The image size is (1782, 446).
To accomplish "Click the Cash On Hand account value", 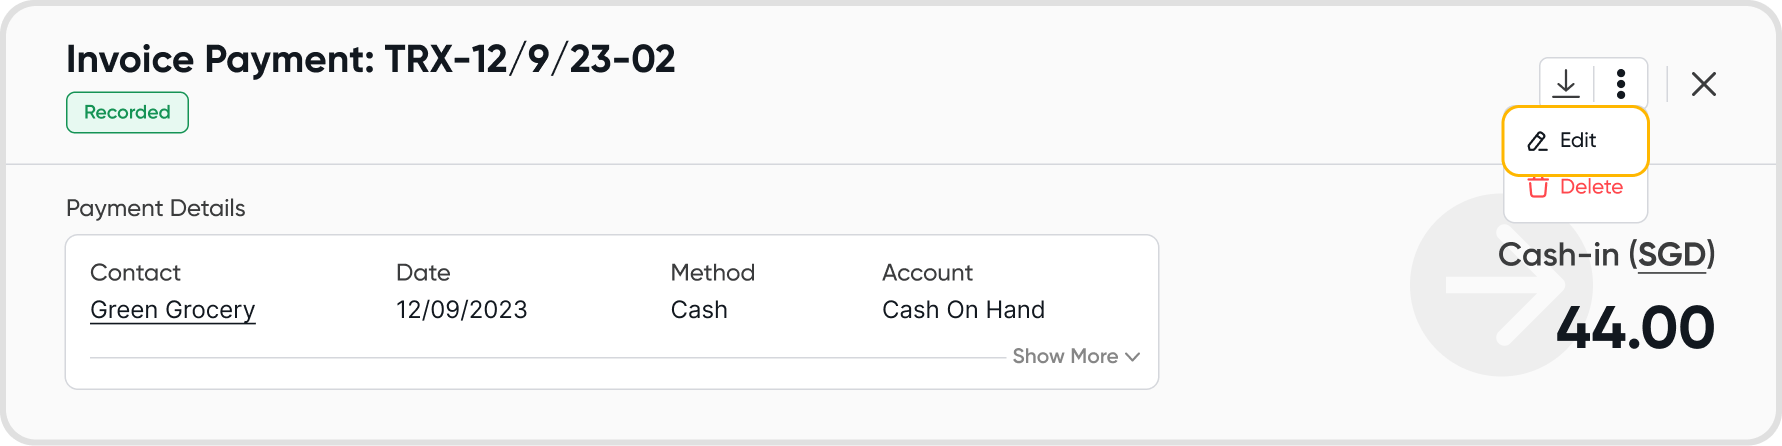I will point(963,310).
